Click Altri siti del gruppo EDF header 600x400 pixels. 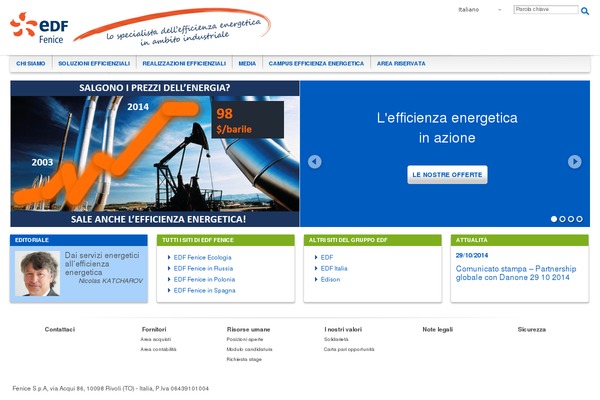(373, 240)
